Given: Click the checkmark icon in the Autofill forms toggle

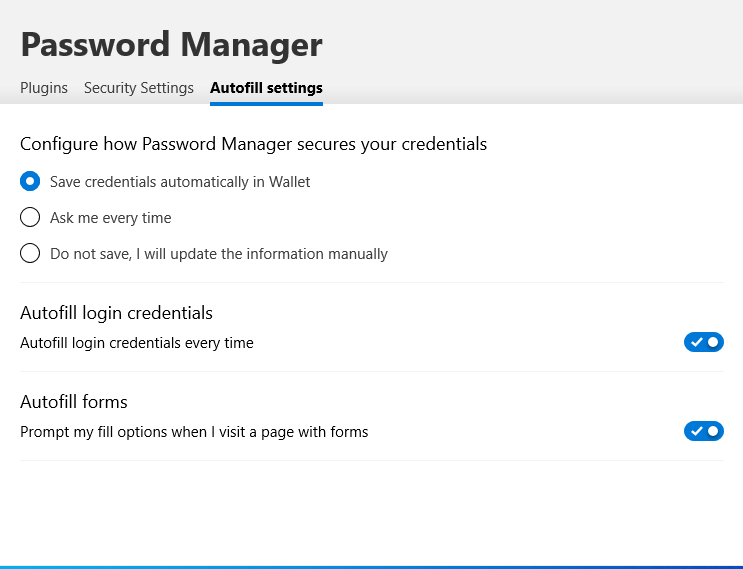Looking at the screenshot, I should (x=697, y=432).
